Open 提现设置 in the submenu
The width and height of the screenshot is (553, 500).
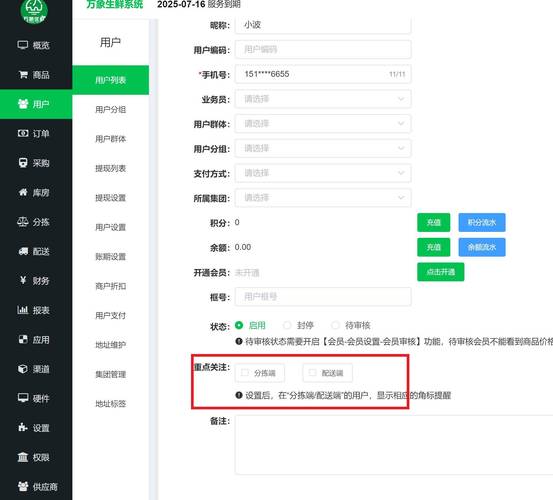110,198
